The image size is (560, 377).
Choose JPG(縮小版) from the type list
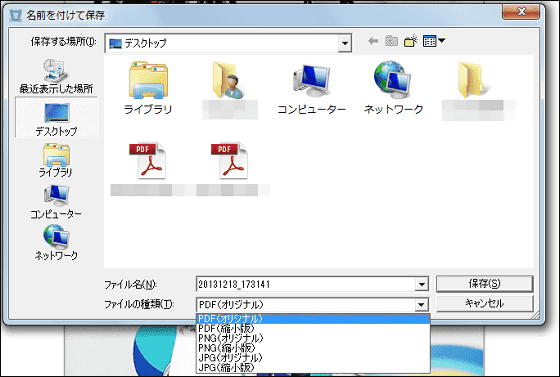tap(313, 367)
